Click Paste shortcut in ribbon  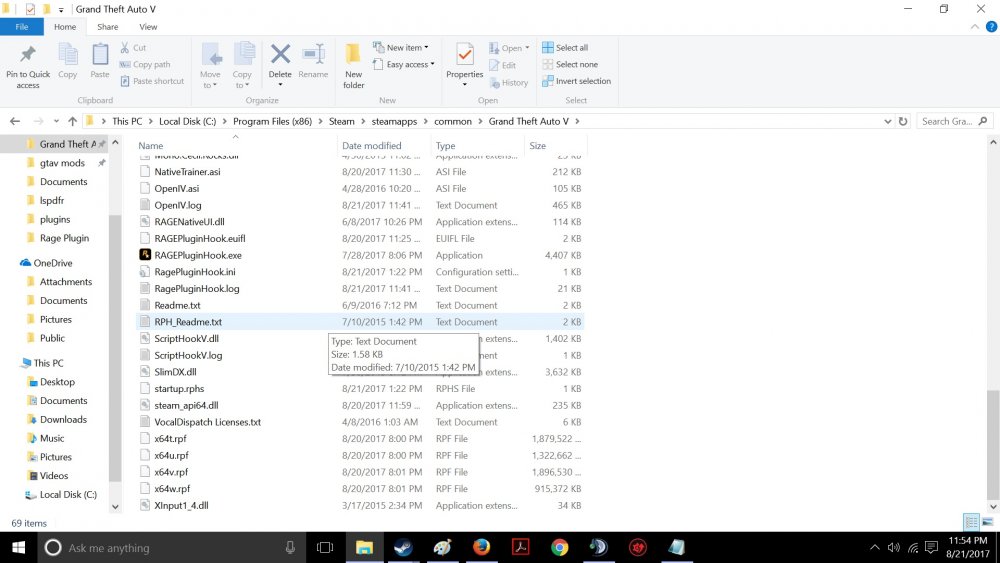[152, 81]
